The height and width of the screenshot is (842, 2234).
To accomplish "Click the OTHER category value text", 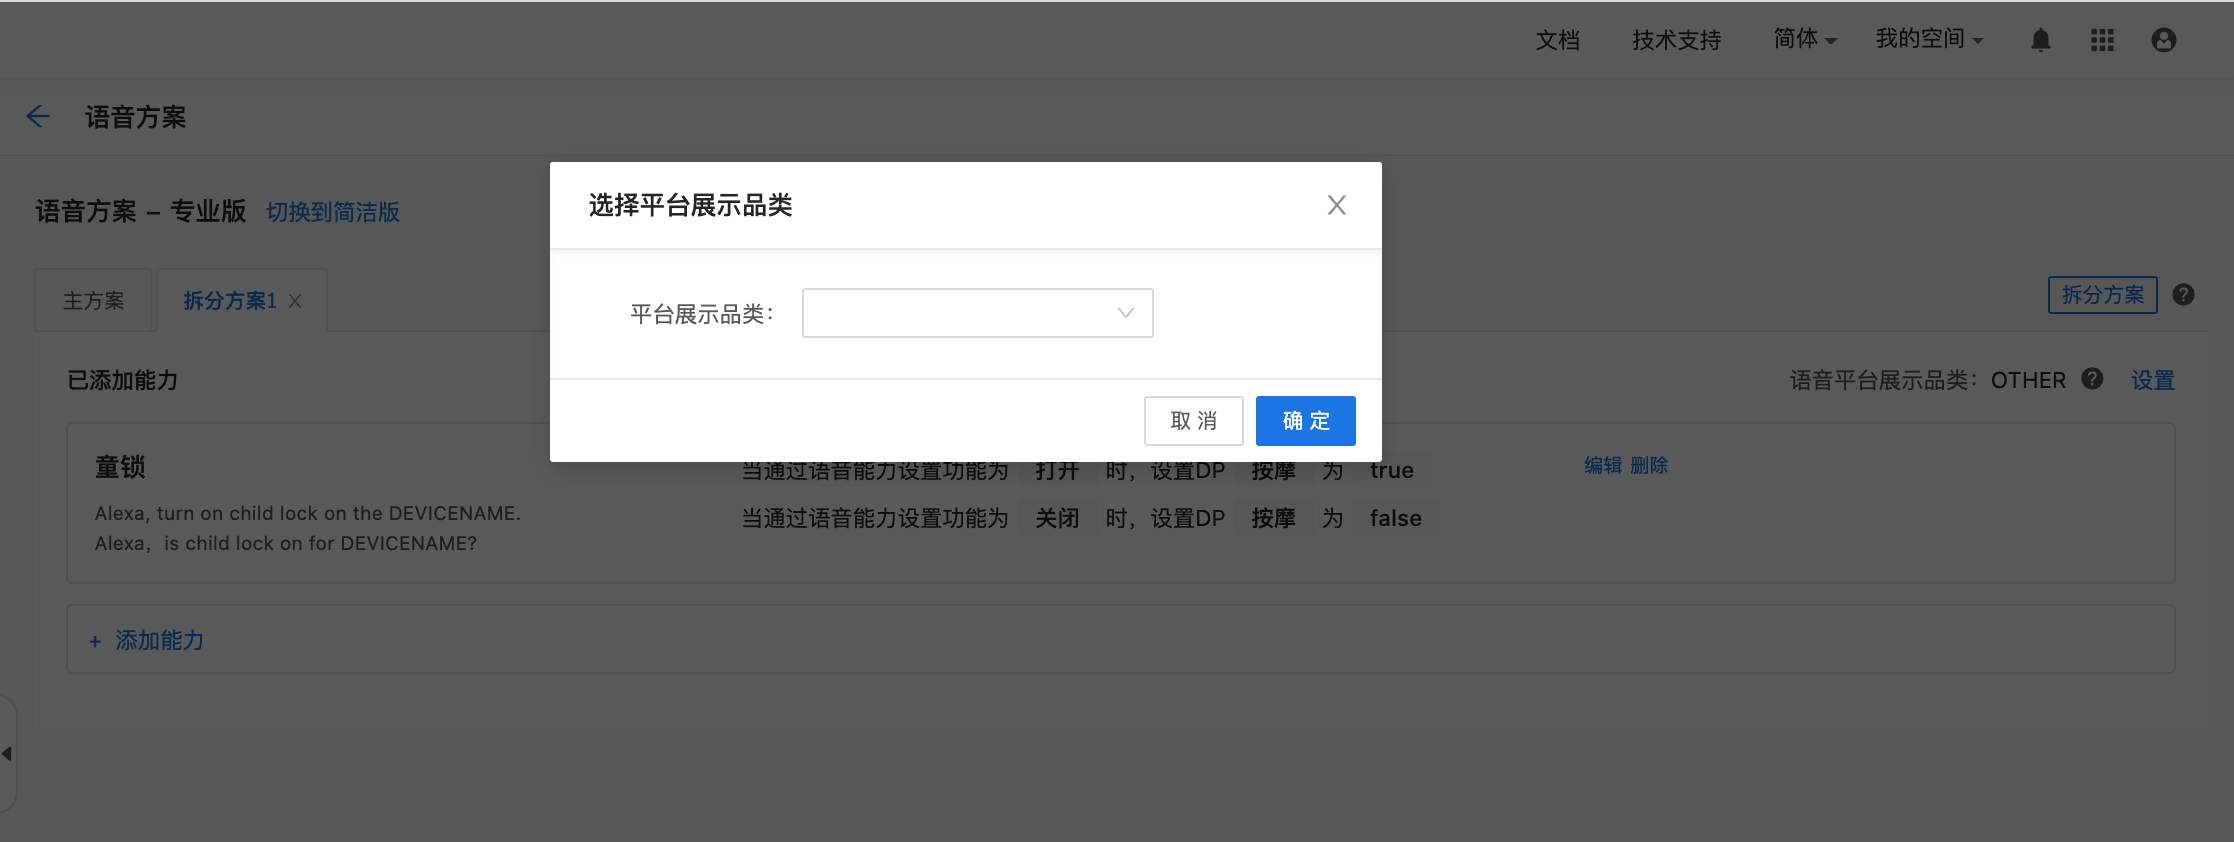I will click(2028, 380).
